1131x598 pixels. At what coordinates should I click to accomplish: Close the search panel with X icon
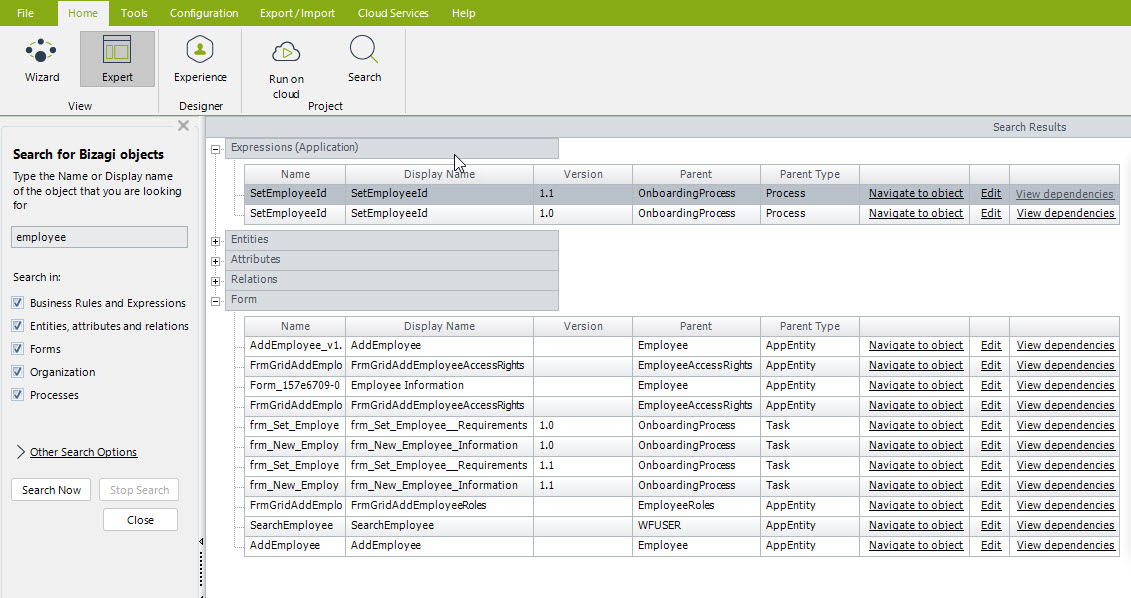[183, 126]
